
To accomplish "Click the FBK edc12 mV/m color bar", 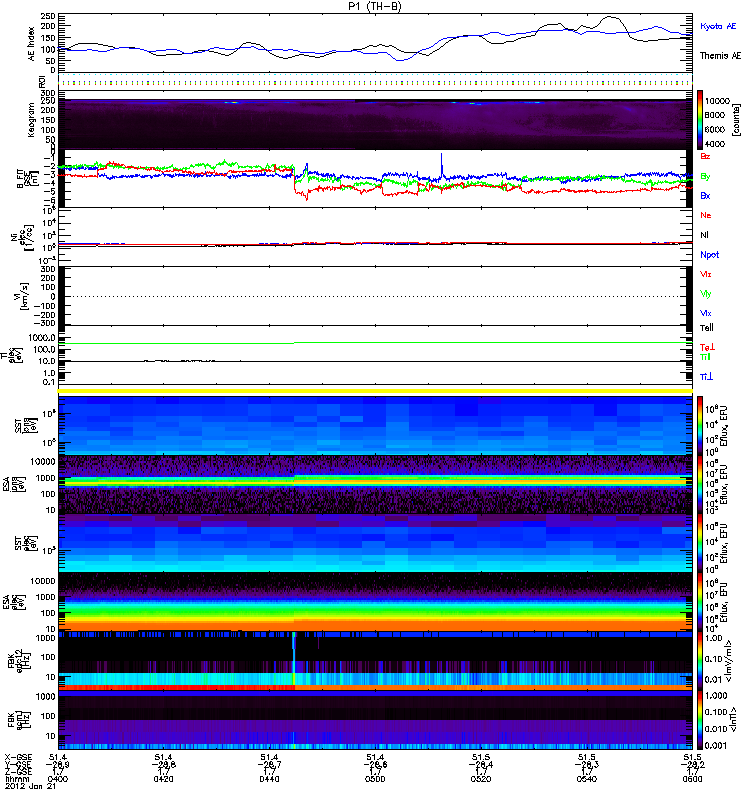I will click(x=700, y=660).
